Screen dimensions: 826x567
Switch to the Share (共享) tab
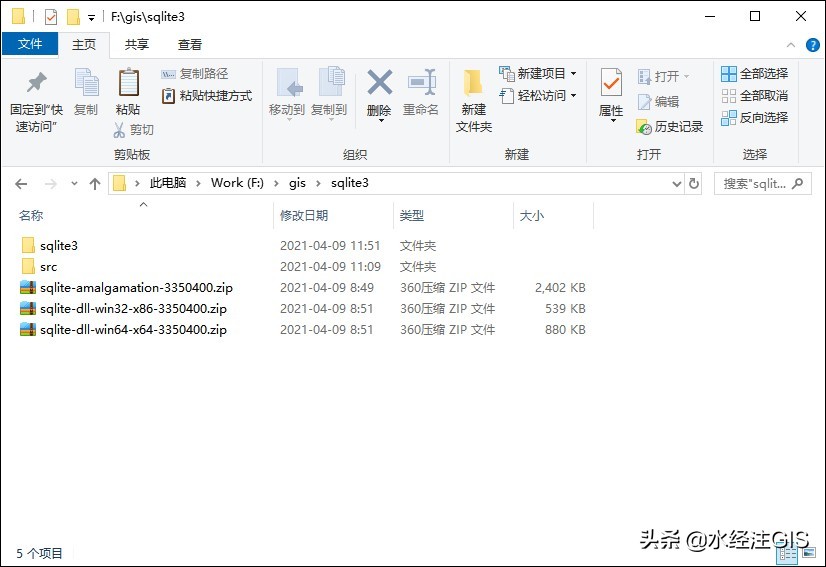[137, 45]
